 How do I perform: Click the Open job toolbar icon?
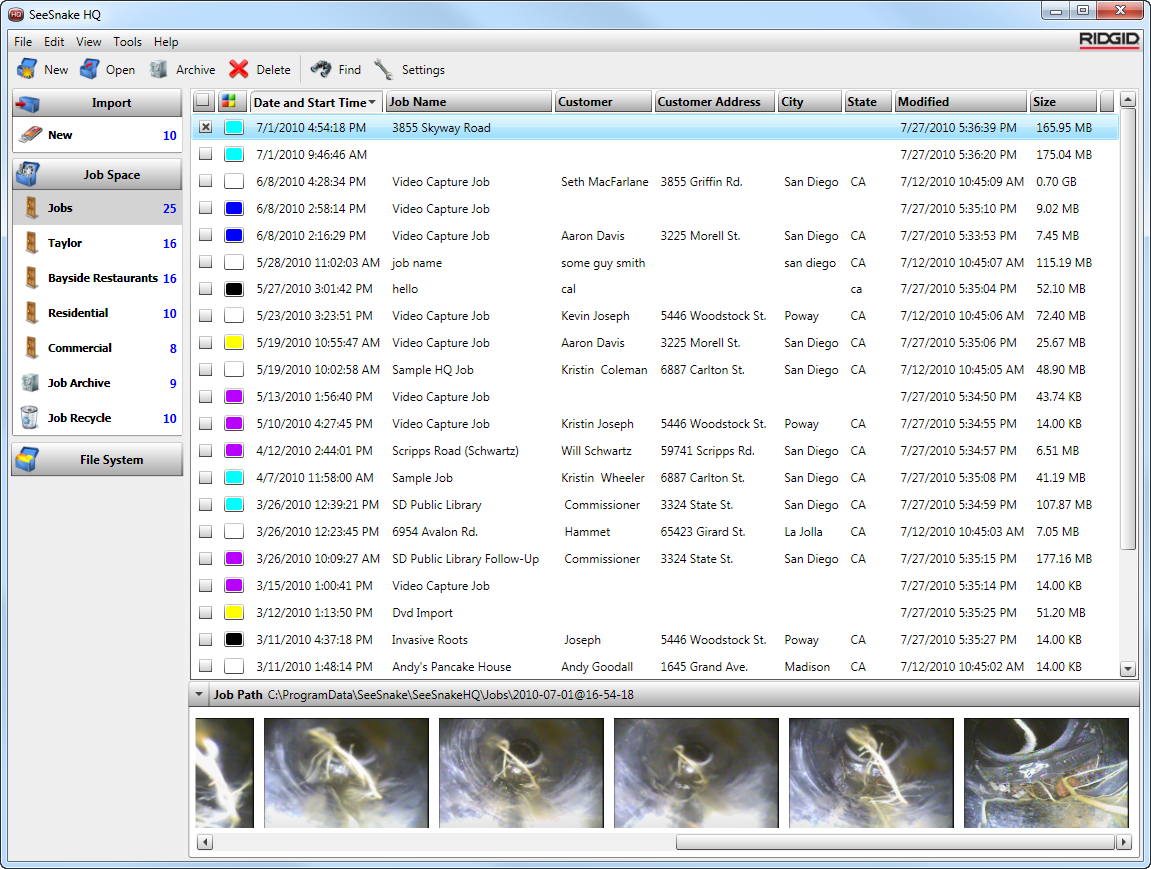[90, 69]
